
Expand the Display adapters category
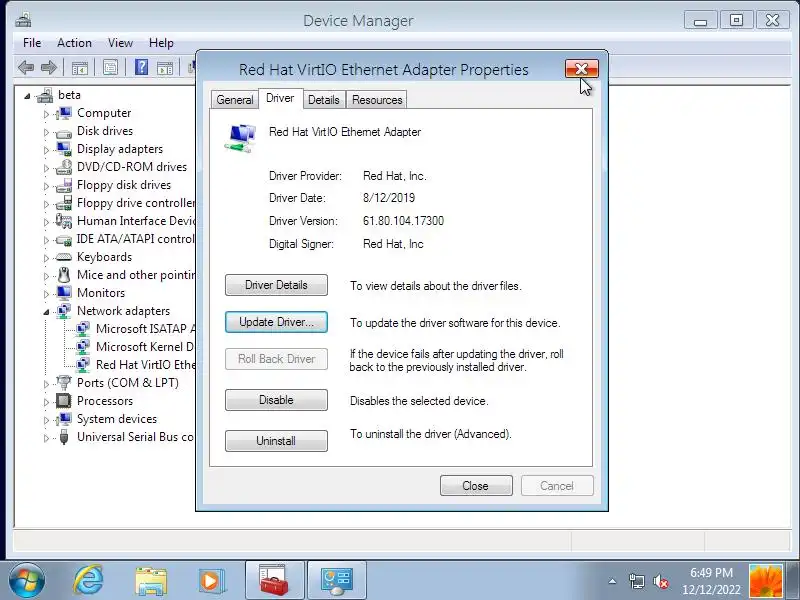tap(46, 150)
